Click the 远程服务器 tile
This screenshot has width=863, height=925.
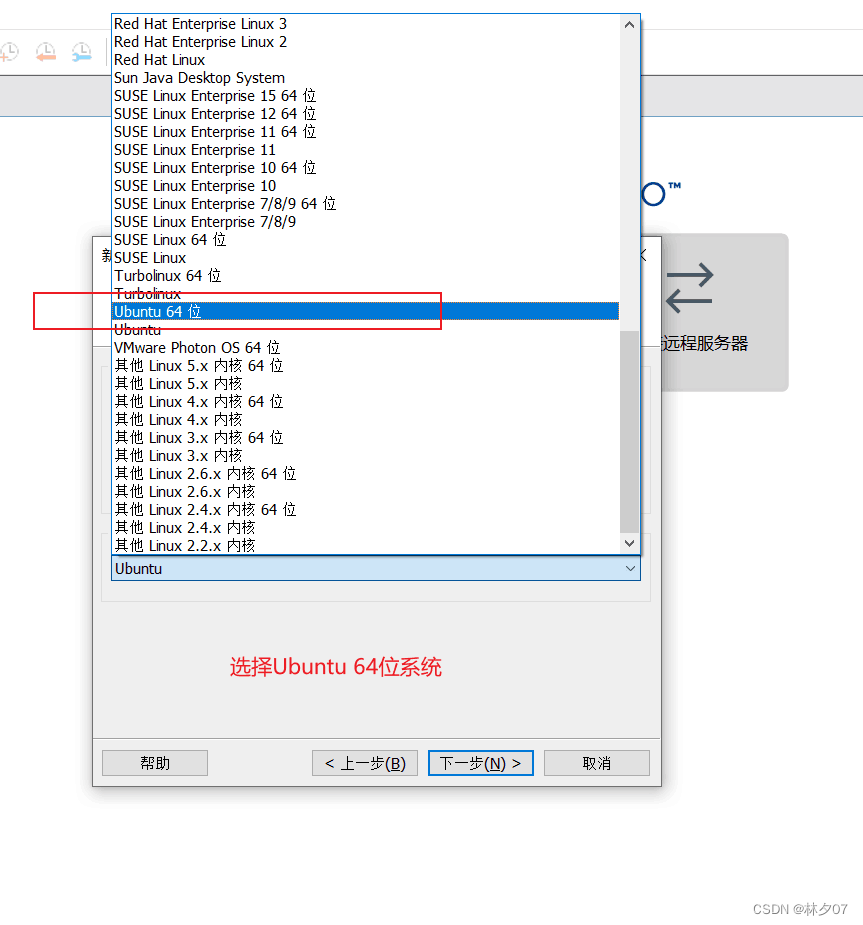(724, 312)
